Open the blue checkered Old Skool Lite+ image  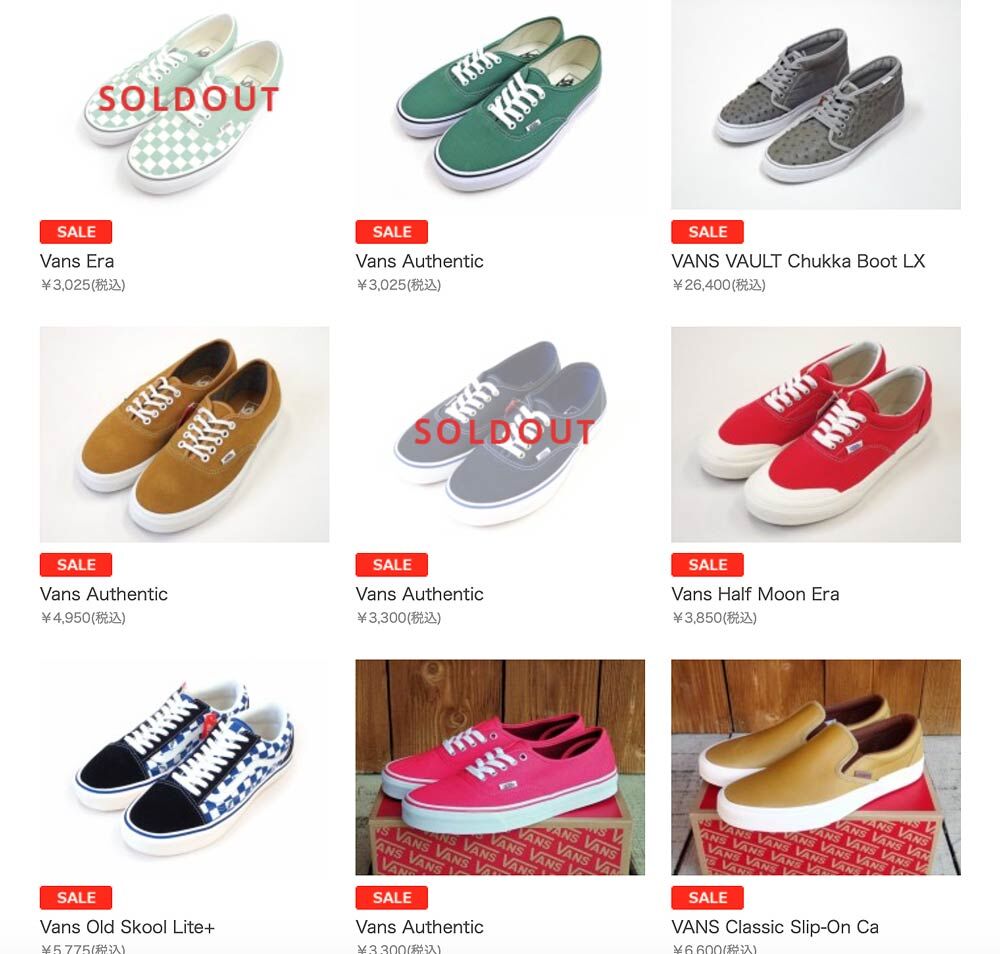coord(184,767)
